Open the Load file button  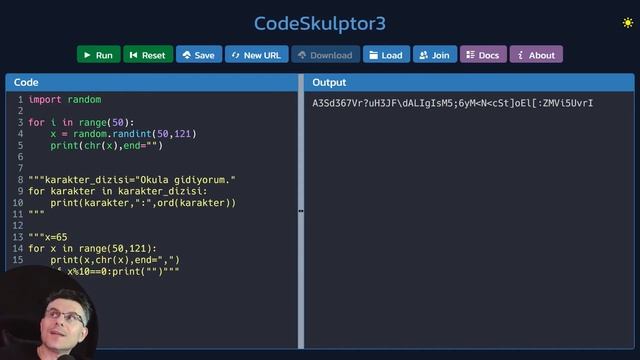[386, 55]
